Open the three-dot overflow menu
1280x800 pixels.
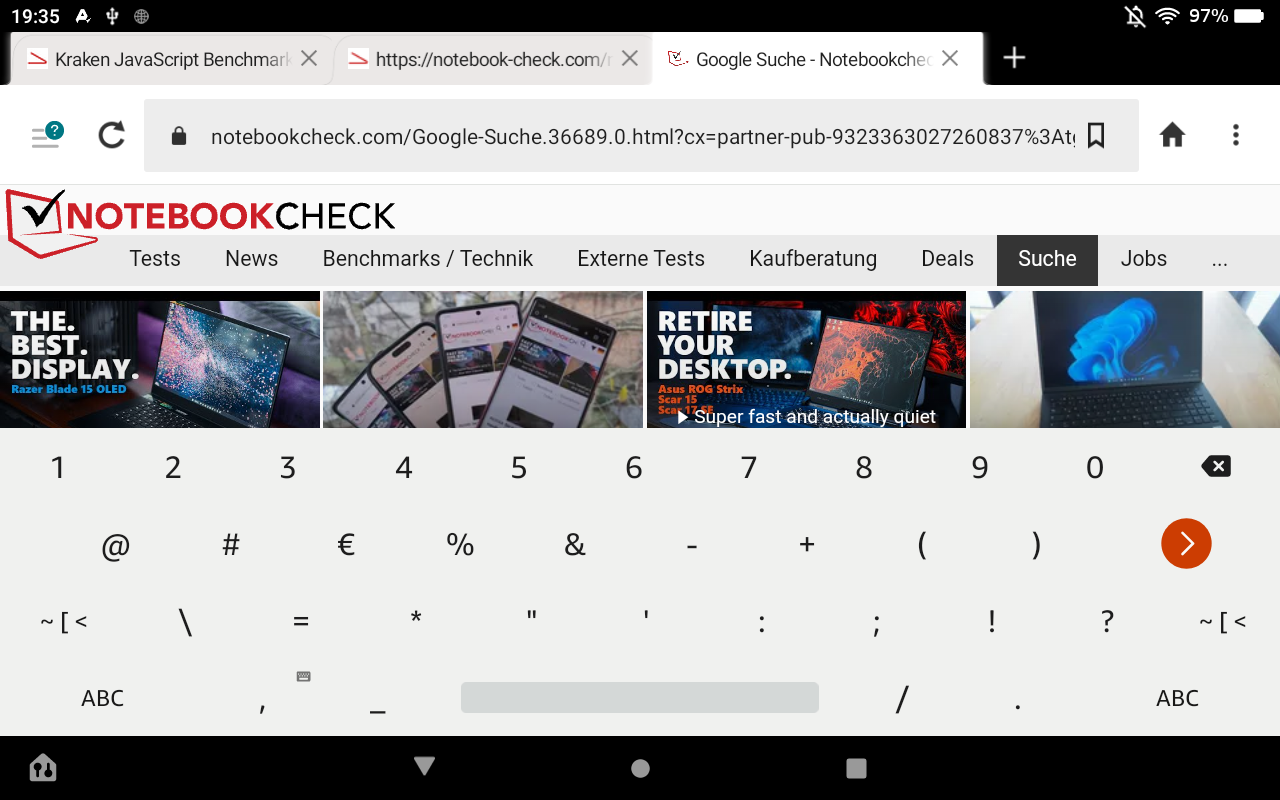pos(1236,135)
